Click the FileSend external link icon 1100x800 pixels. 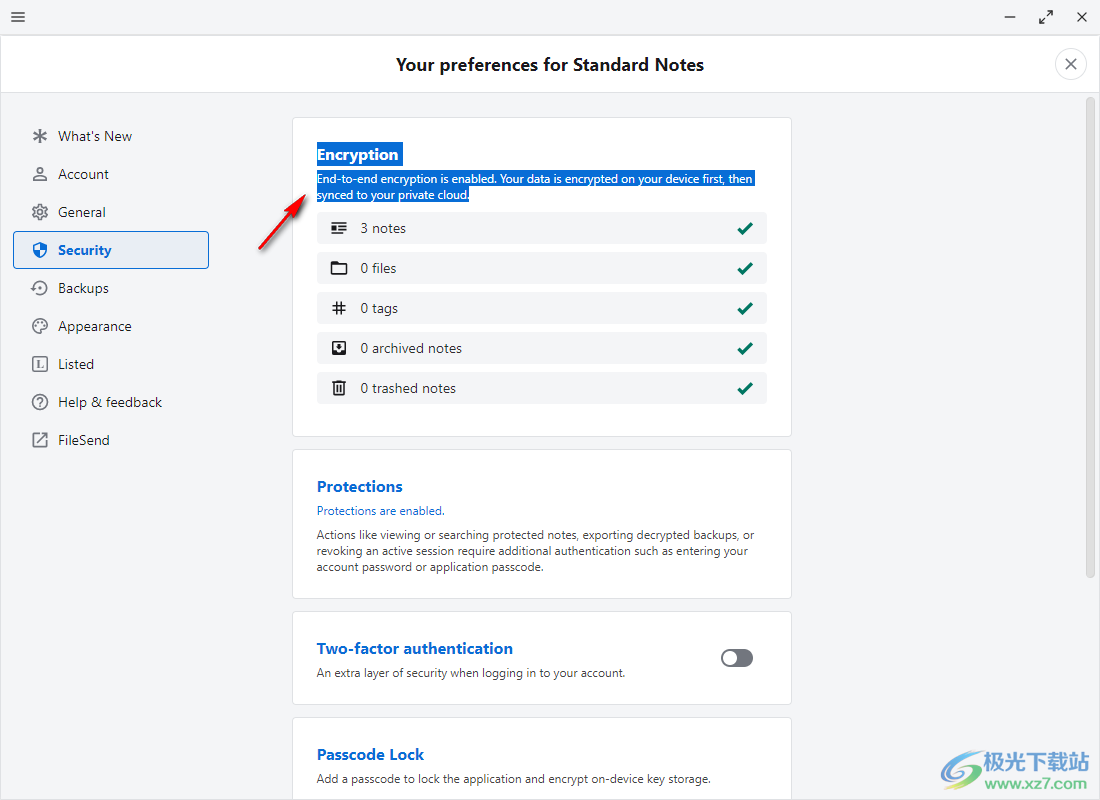(x=40, y=440)
